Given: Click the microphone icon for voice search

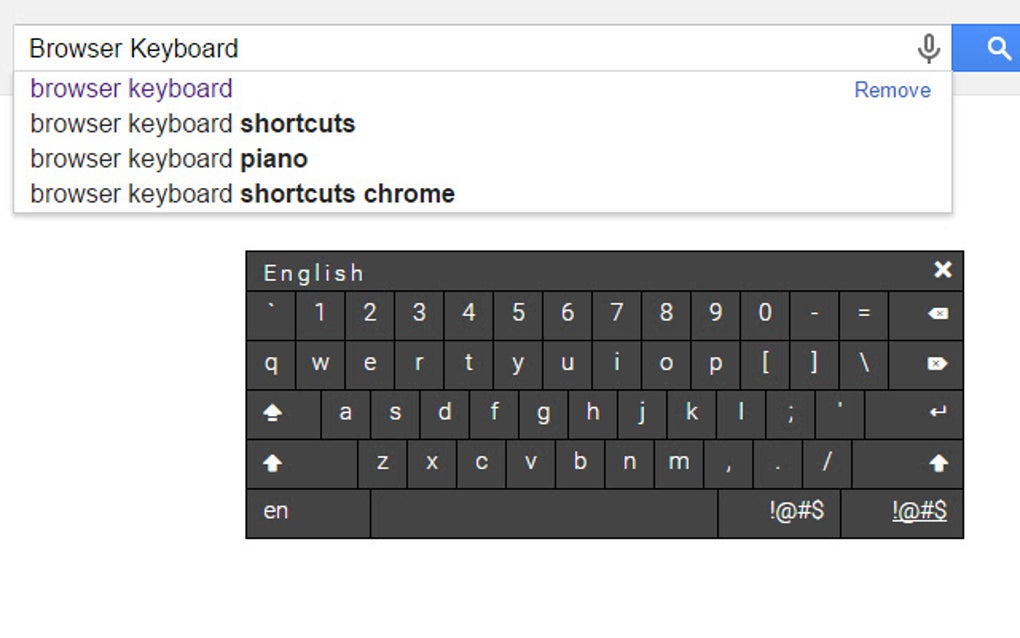Looking at the screenshot, I should pyautogui.click(x=928, y=47).
